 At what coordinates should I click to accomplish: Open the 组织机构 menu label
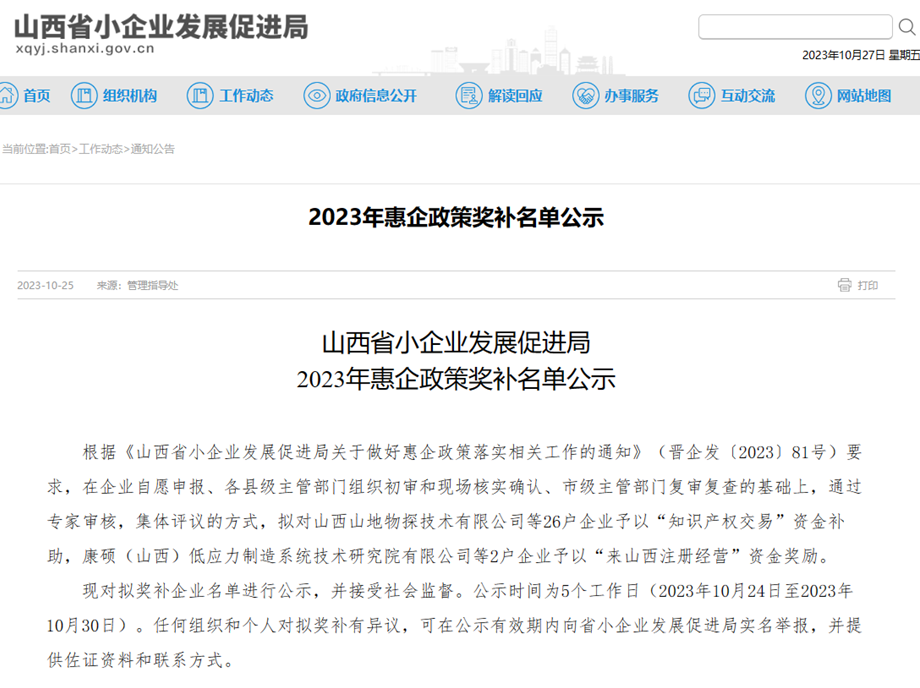(130, 96)
